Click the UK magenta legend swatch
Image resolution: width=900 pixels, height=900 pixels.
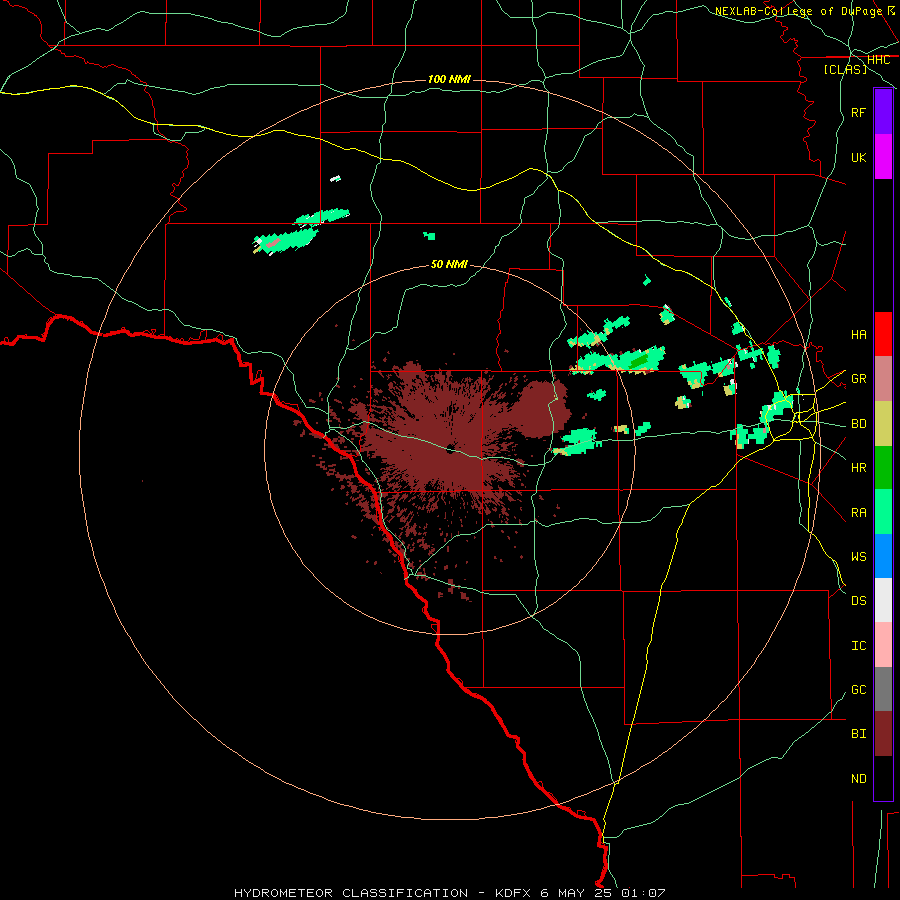[883, 157]
